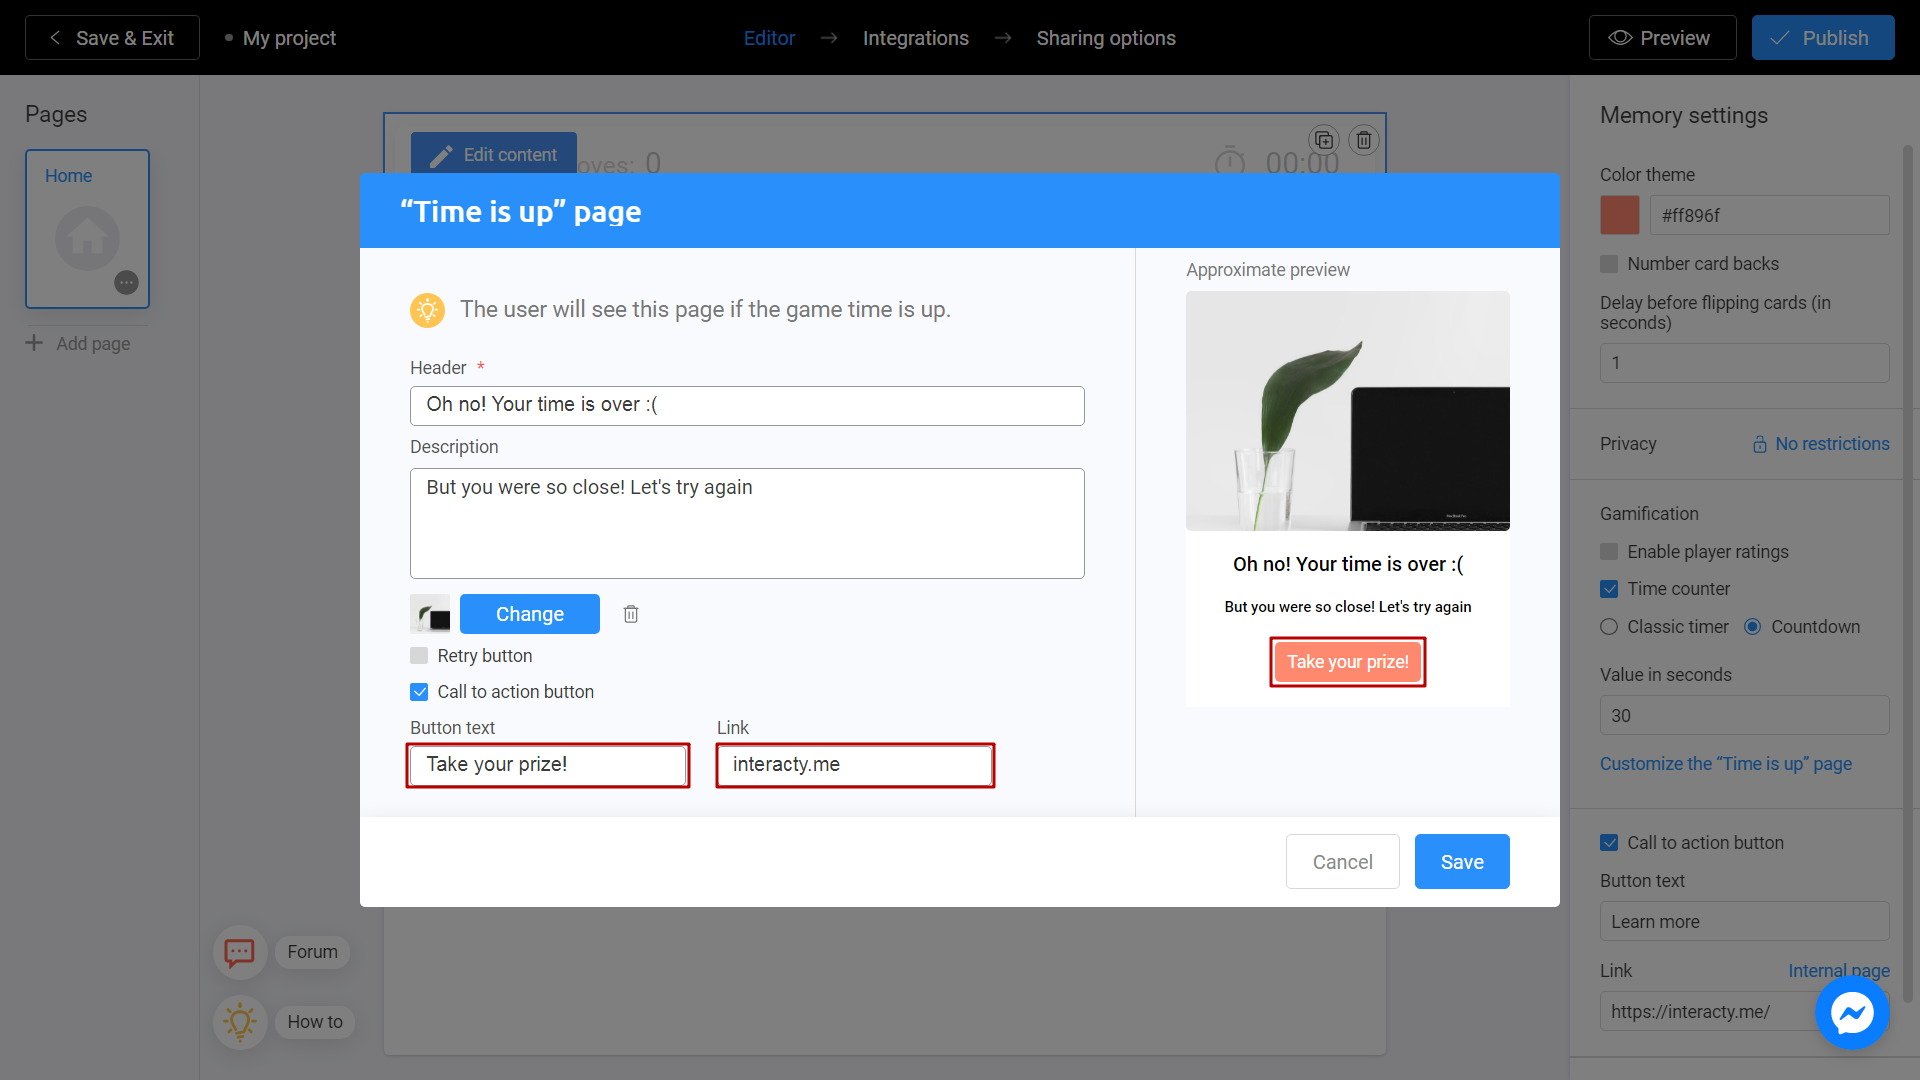Select the Countdown radio button
1920x1080 pixels.
coord(1755,626)
